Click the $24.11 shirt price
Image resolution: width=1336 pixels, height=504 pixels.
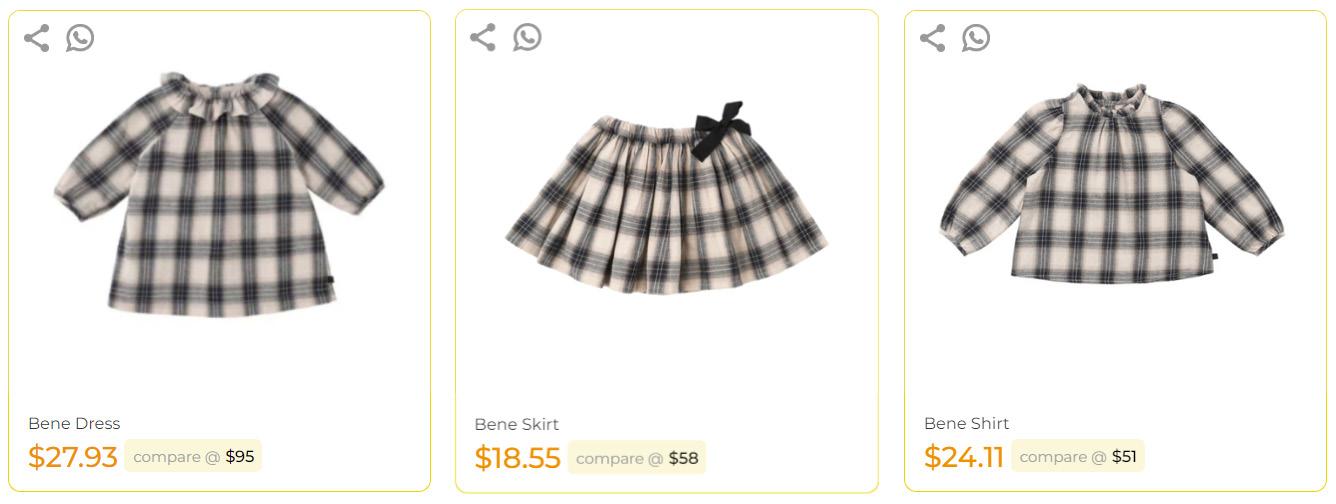pos(963,457)
